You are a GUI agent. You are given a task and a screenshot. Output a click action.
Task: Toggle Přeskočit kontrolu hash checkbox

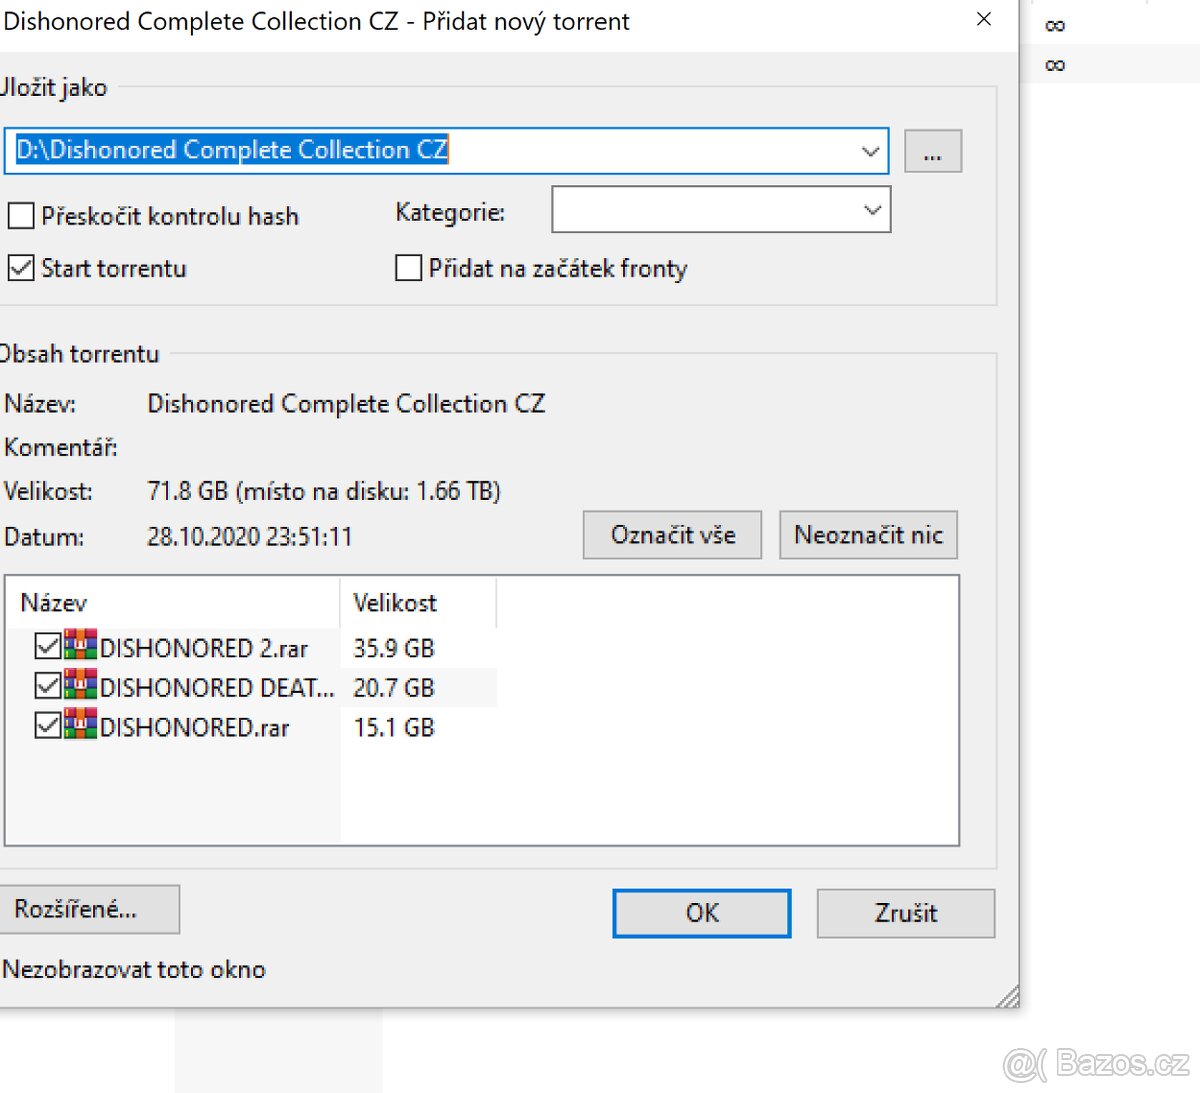coord(21,215)
